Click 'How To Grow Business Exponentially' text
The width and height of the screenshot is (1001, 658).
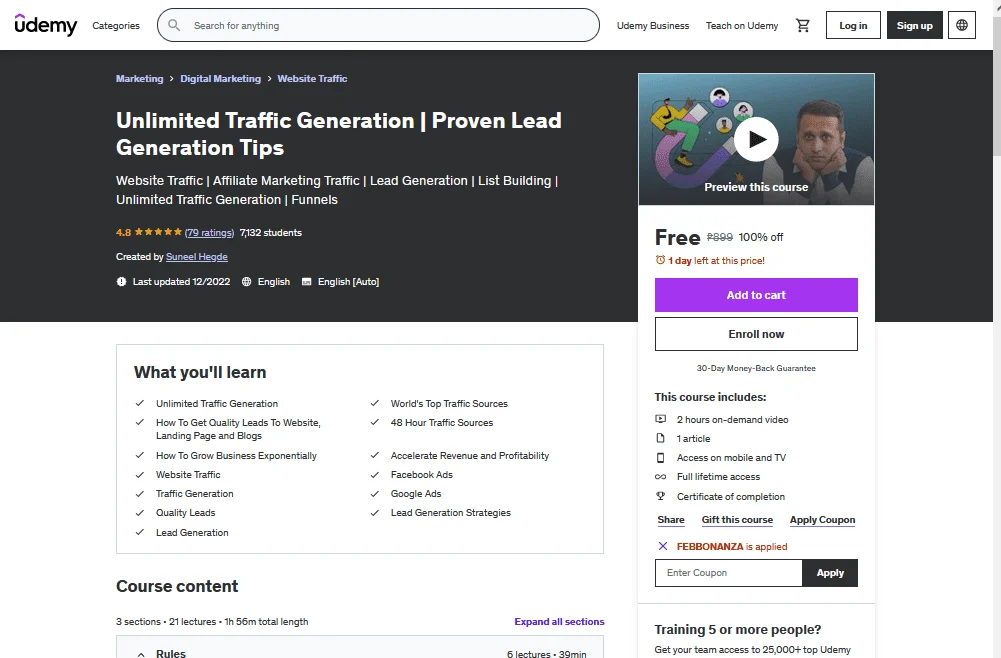pyautogui.click(x=236, y=456)
